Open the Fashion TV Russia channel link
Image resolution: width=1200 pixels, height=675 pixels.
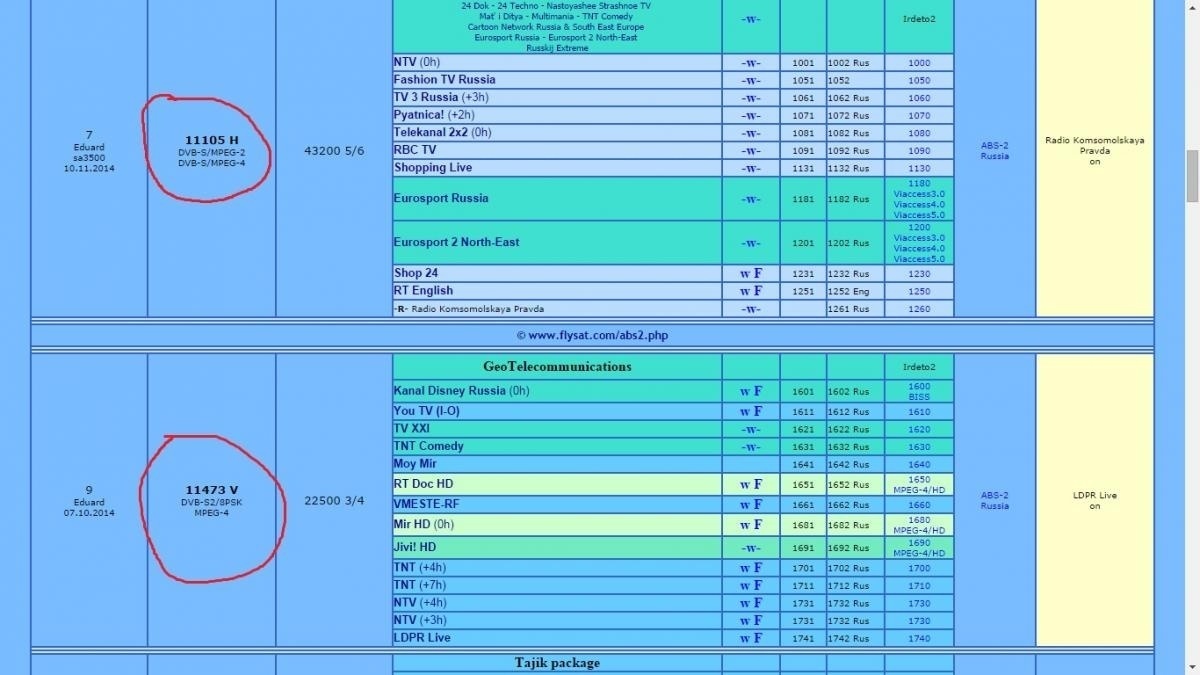click(444, 80)
